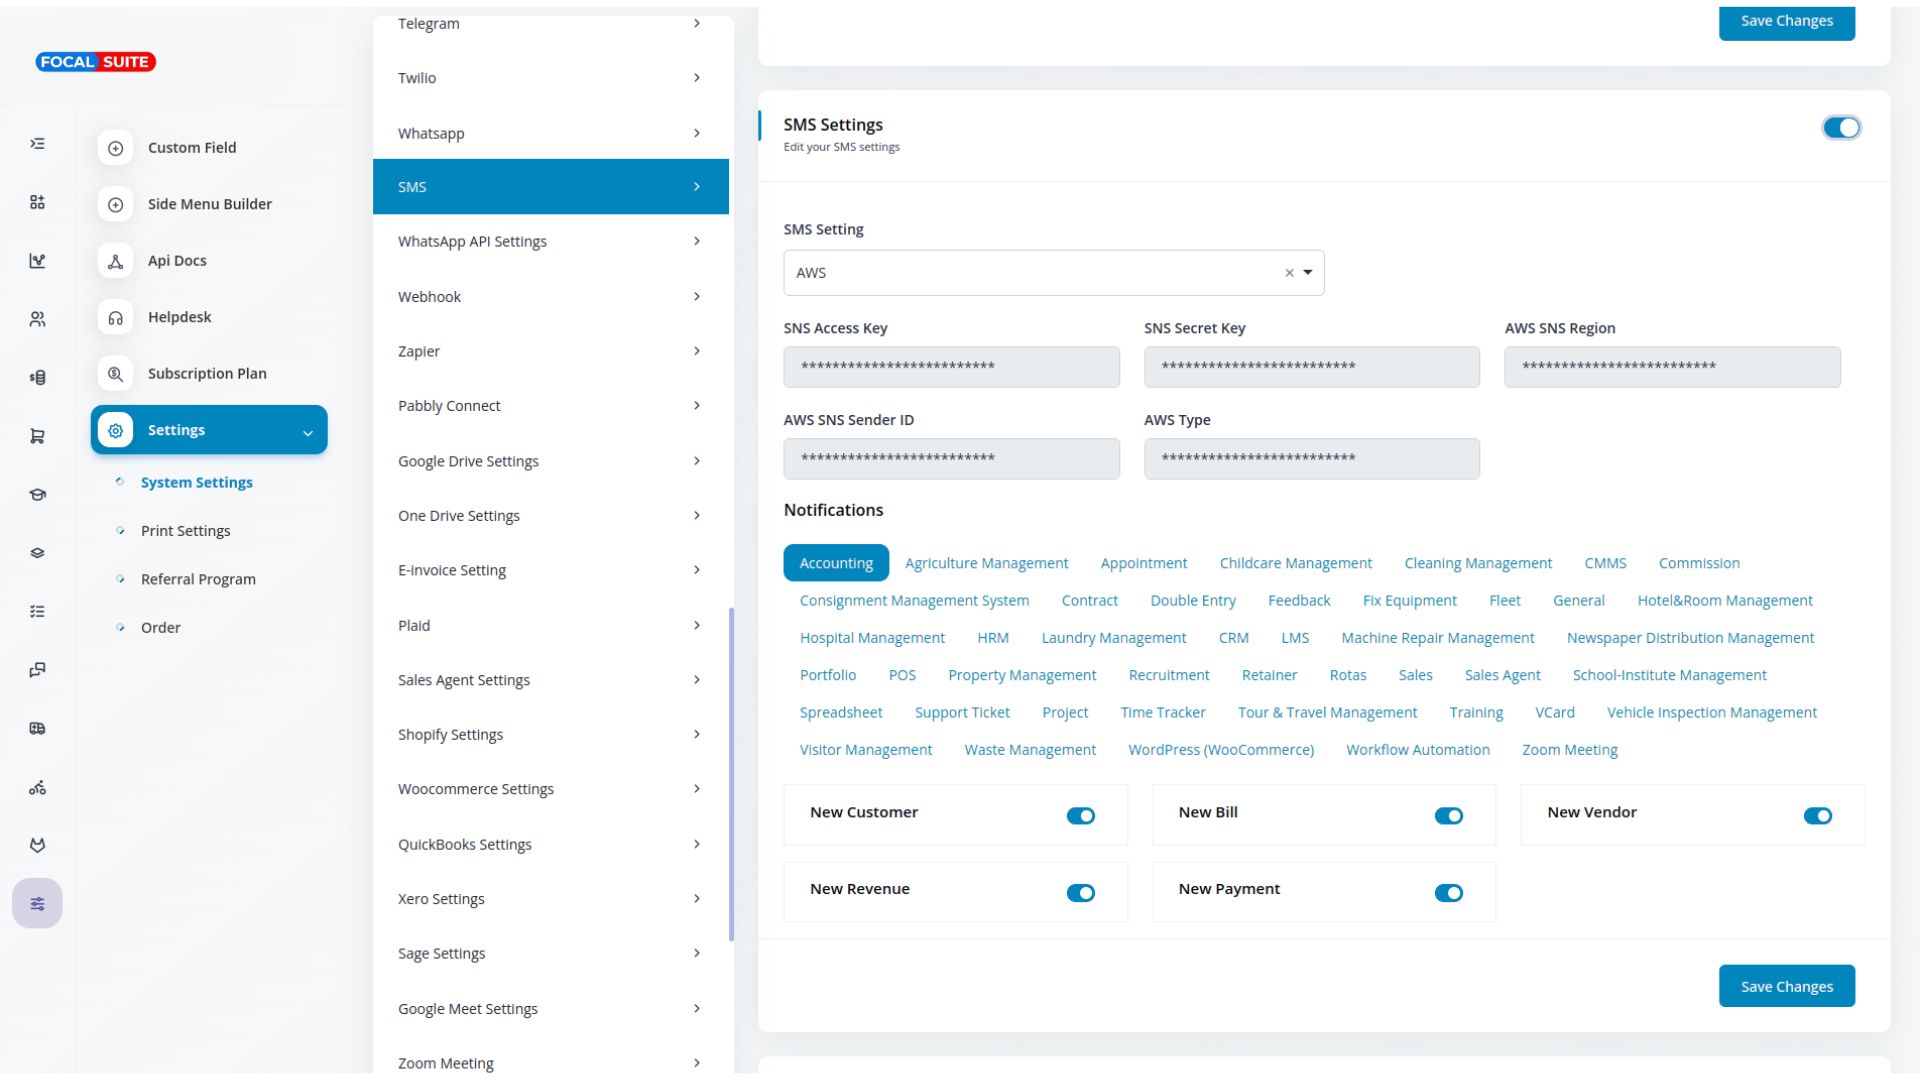Open Print Settings submenu link
Screen dimensions: 1920x1080
[x=185, y=531]
